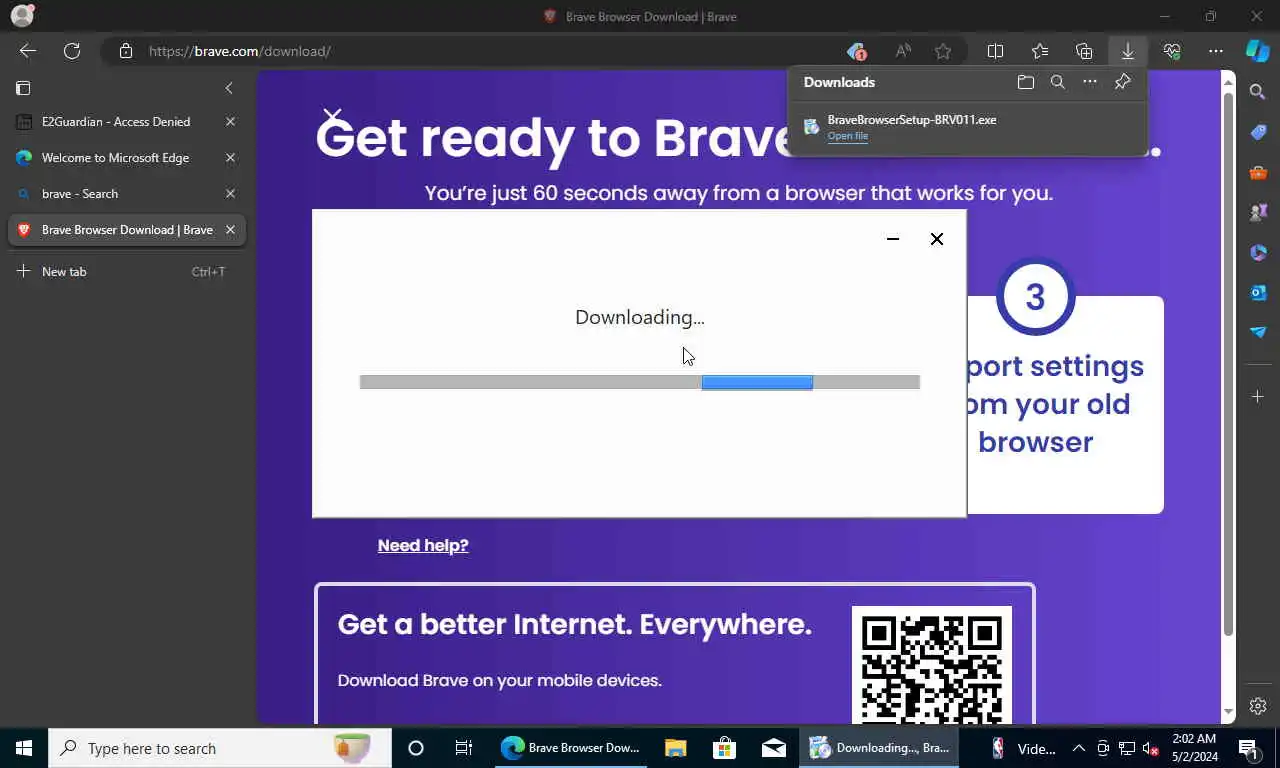
Task: Close the E2Guardian tab
Action: [x=230, y=122]
